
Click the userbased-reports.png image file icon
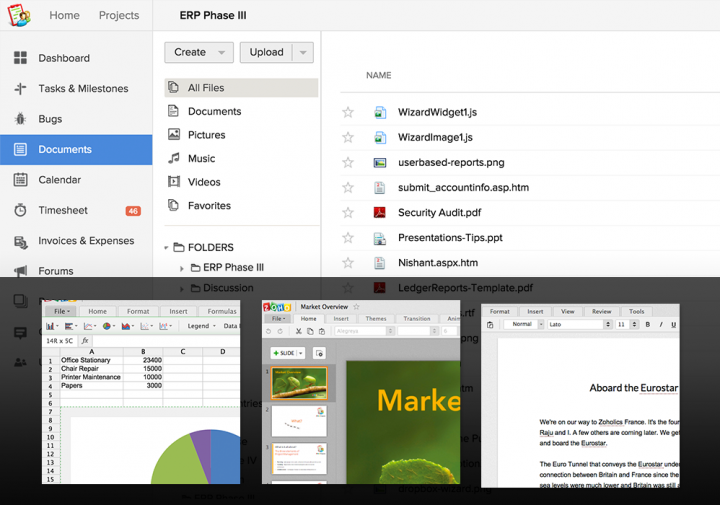pyautogui.click(x=379, y=163)
